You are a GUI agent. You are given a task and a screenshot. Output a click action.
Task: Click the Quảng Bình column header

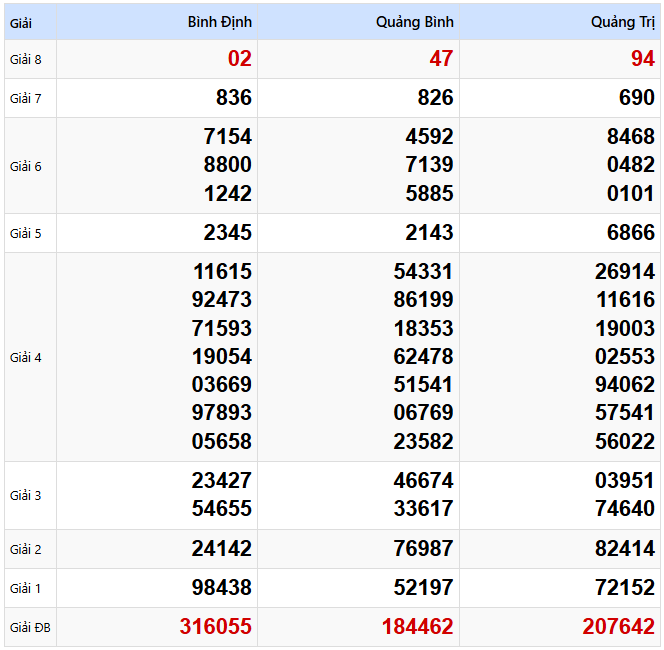coord(414,22)
